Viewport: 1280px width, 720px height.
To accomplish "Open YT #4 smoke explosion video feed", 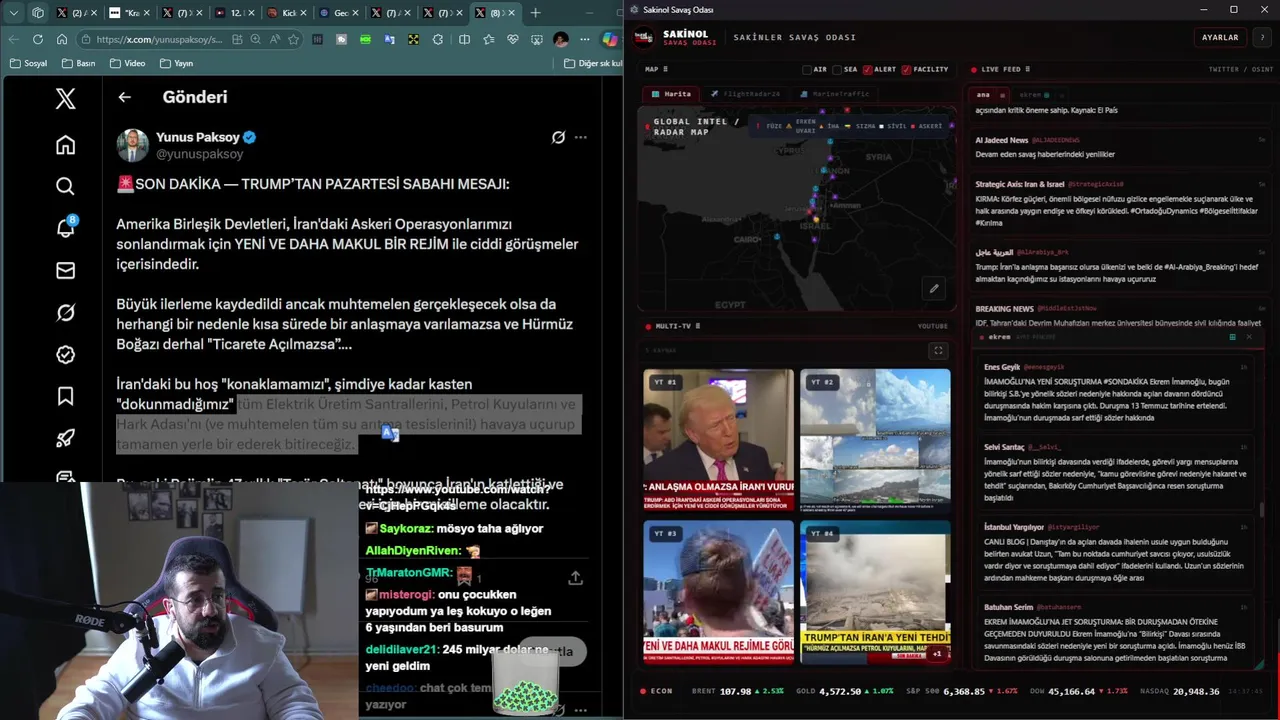I will tap(875, 592).
